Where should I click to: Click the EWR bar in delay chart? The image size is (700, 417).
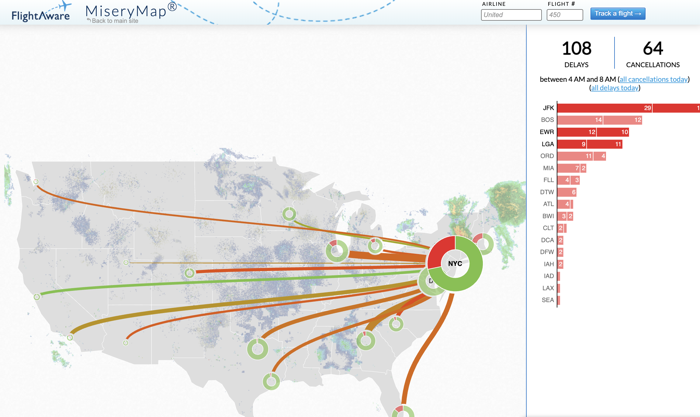click(593, 132)
